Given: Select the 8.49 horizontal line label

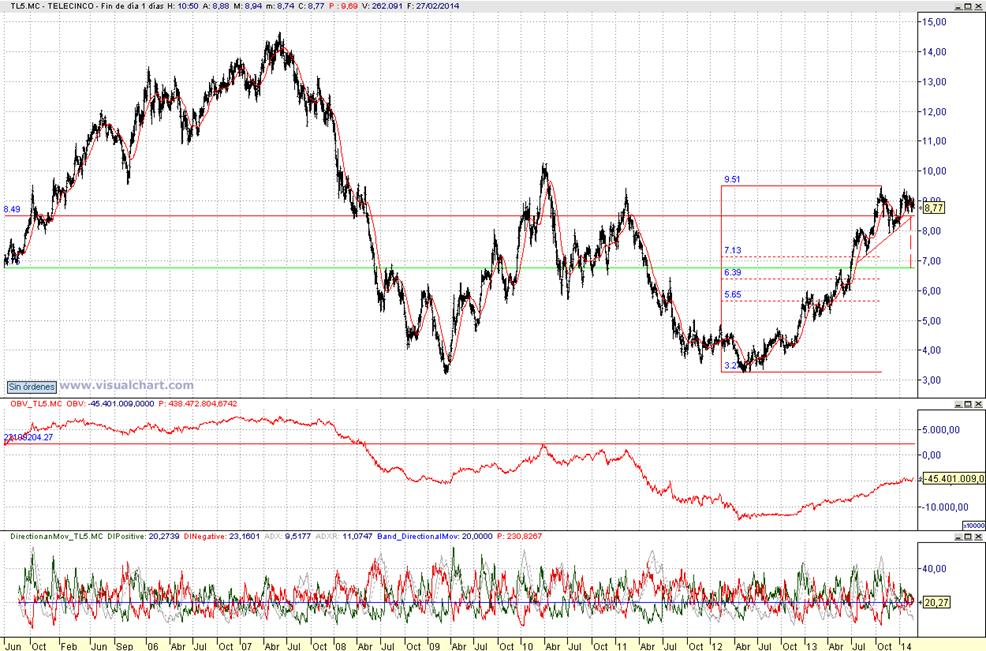Looking at the screenshot, I should pyautogui.click(x=11, y=209).
